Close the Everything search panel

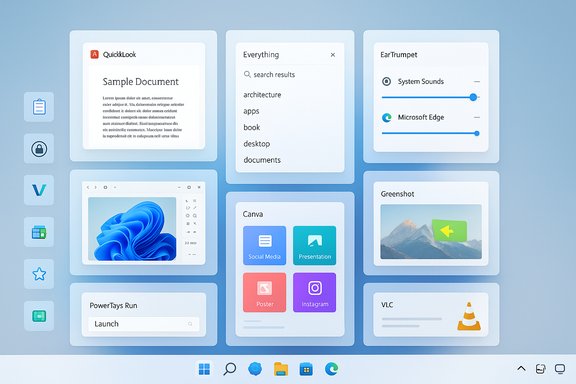tap(333, 55)
